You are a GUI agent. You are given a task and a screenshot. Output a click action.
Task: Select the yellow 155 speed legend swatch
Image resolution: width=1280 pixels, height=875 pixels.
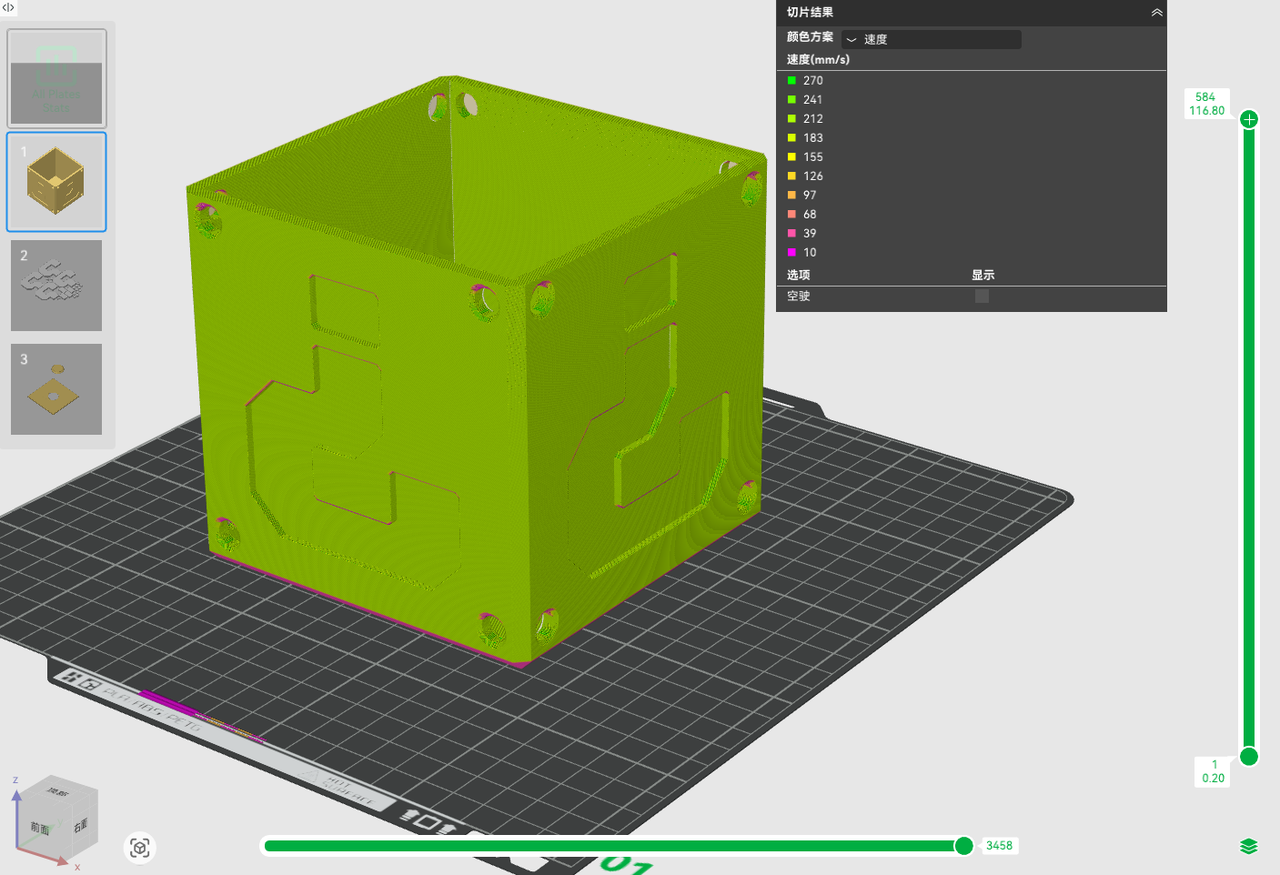[x=791, y=157]
